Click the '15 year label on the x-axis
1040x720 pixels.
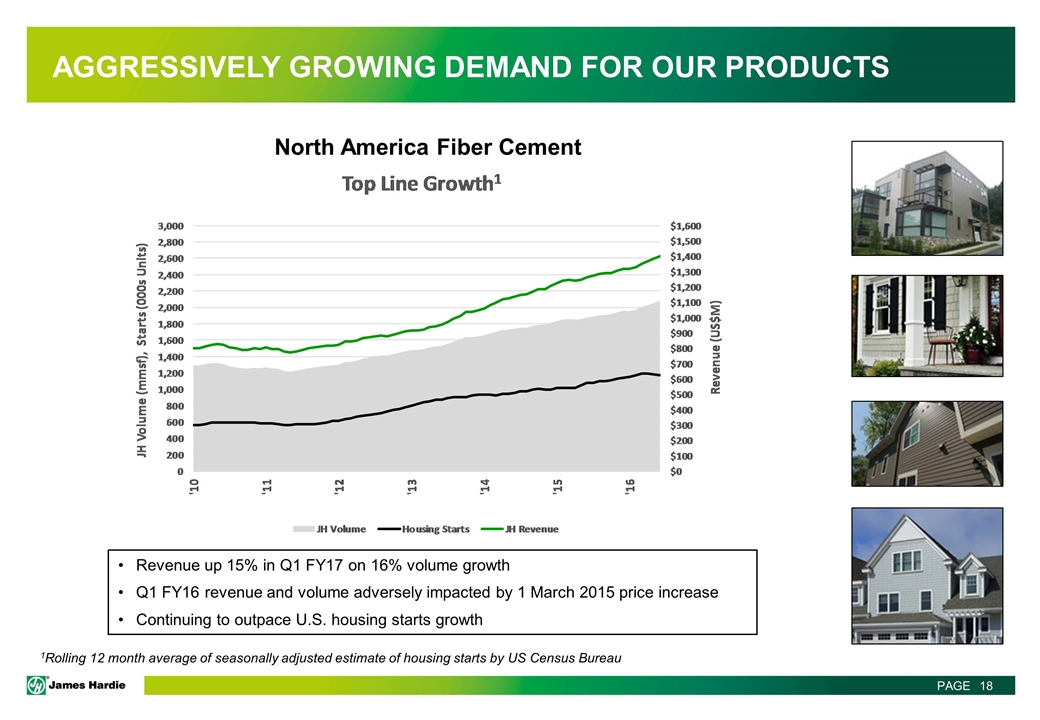(558, 486)
